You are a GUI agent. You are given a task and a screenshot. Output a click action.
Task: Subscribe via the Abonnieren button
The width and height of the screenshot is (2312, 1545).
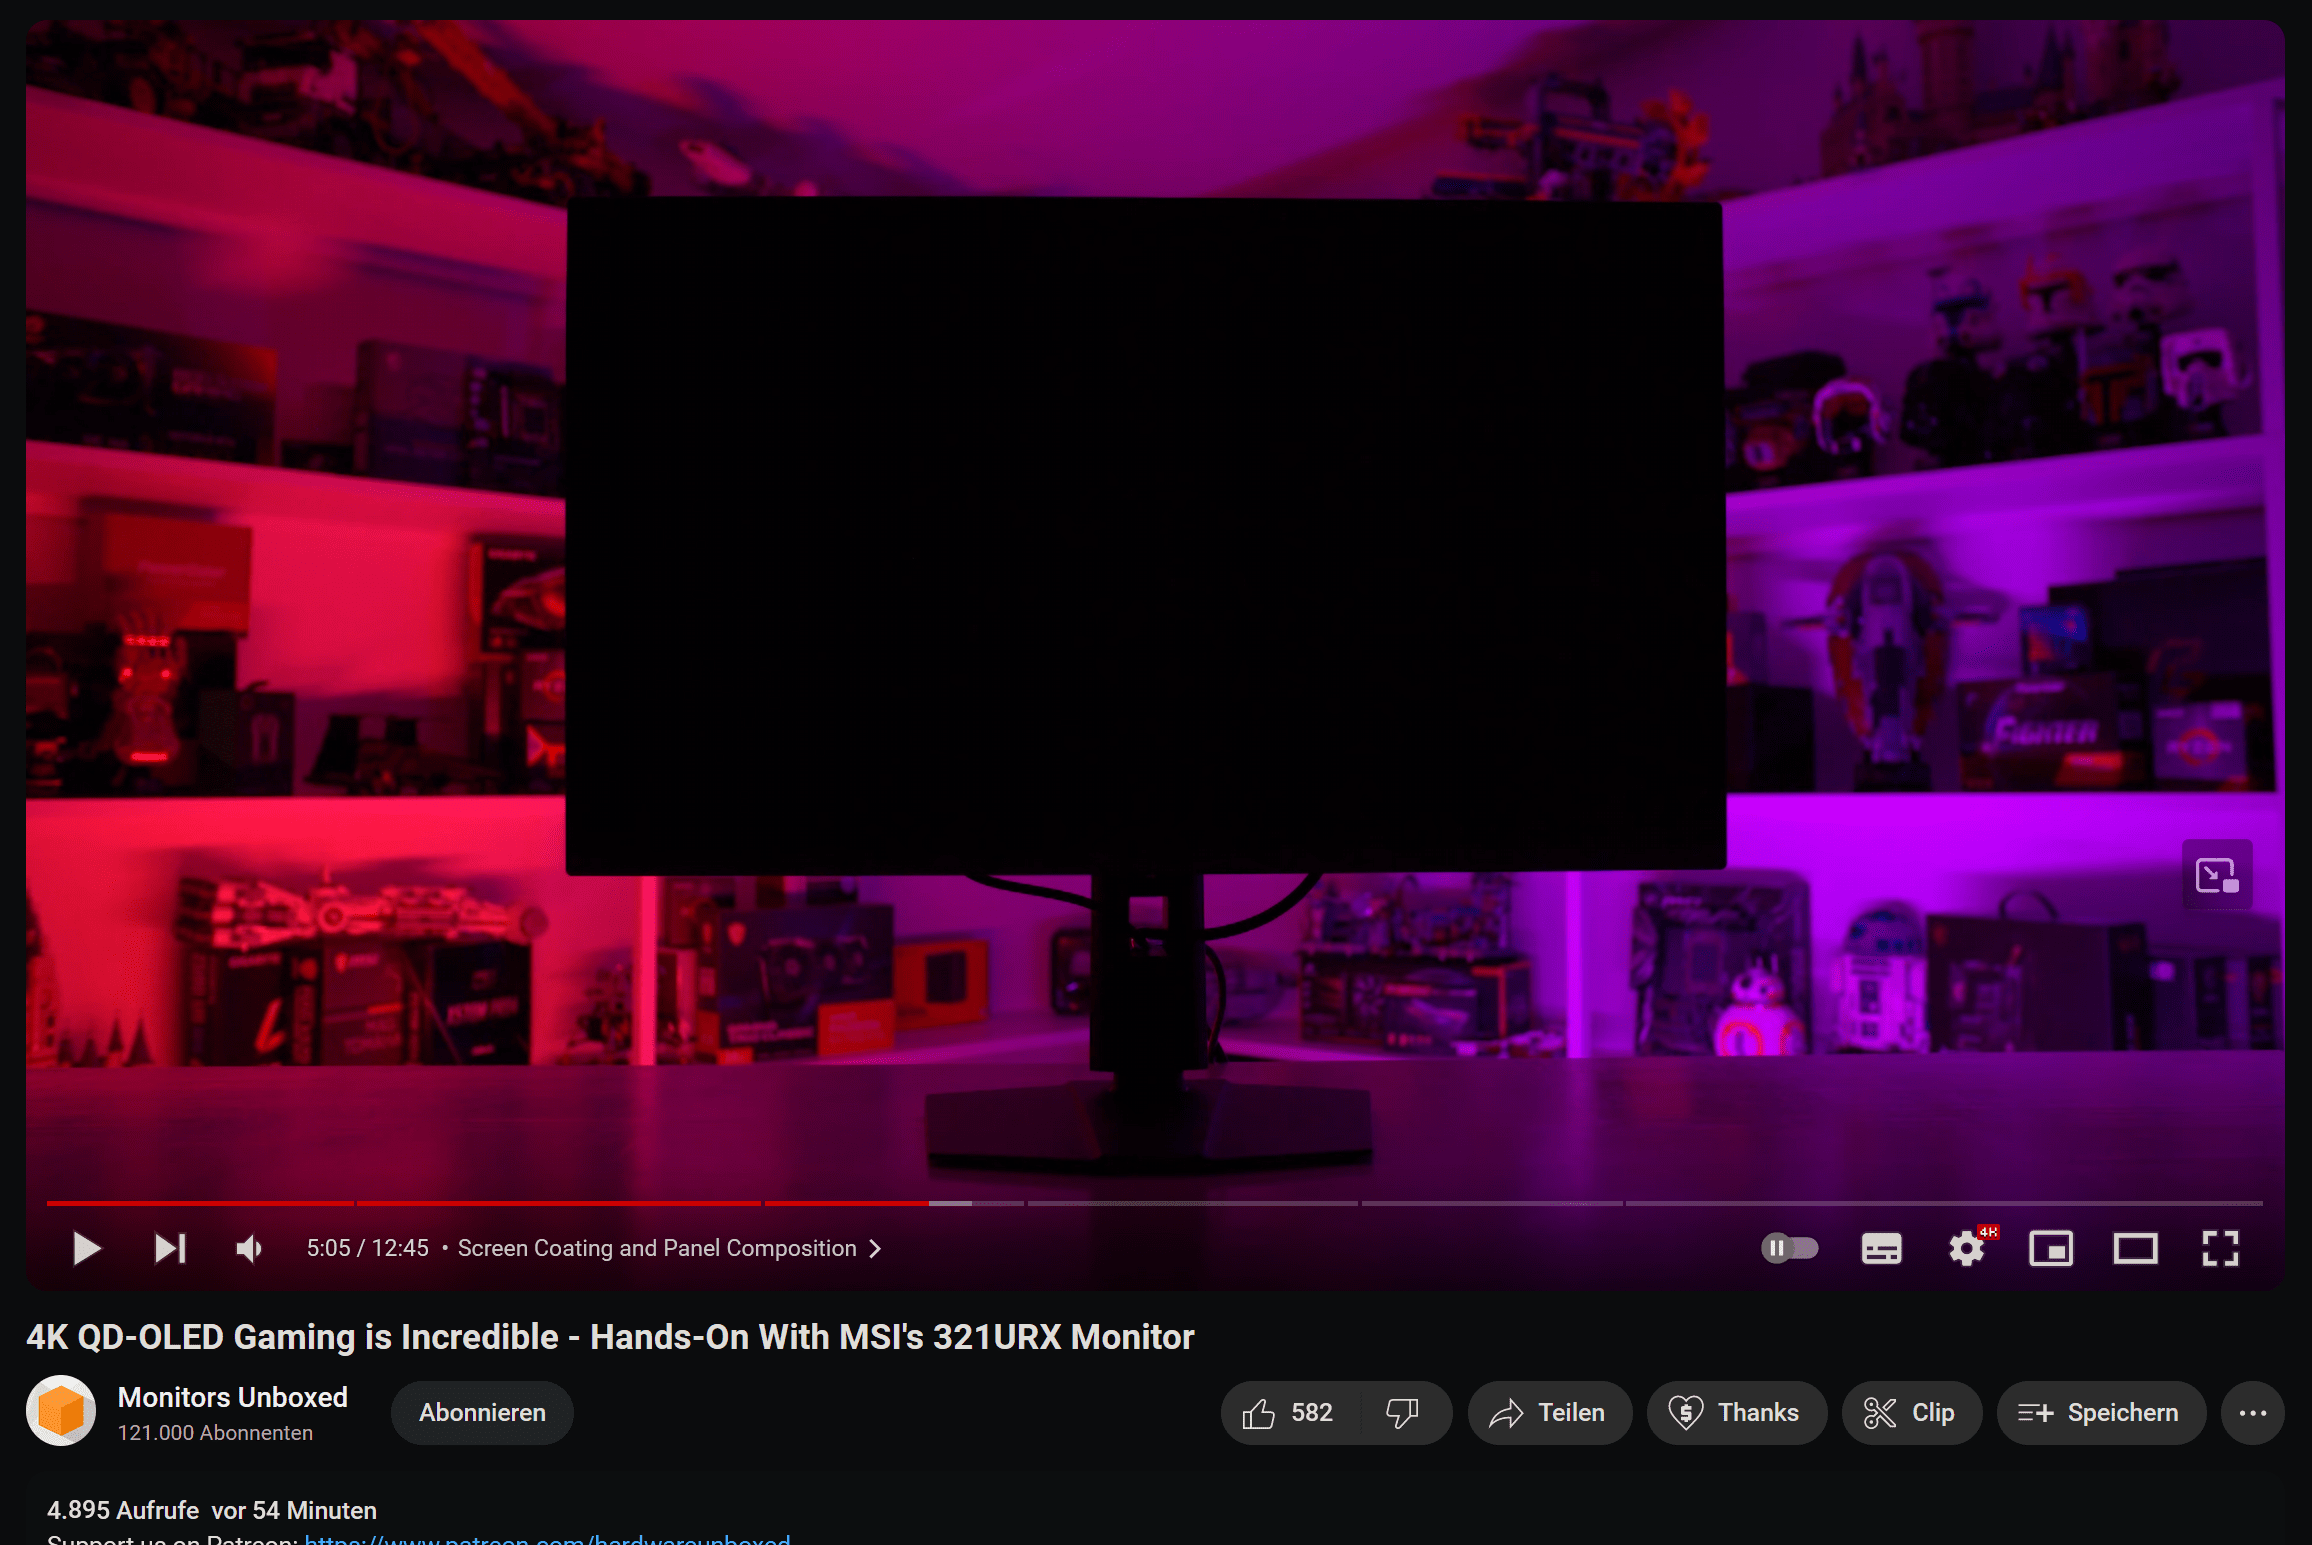point(482,1413)
